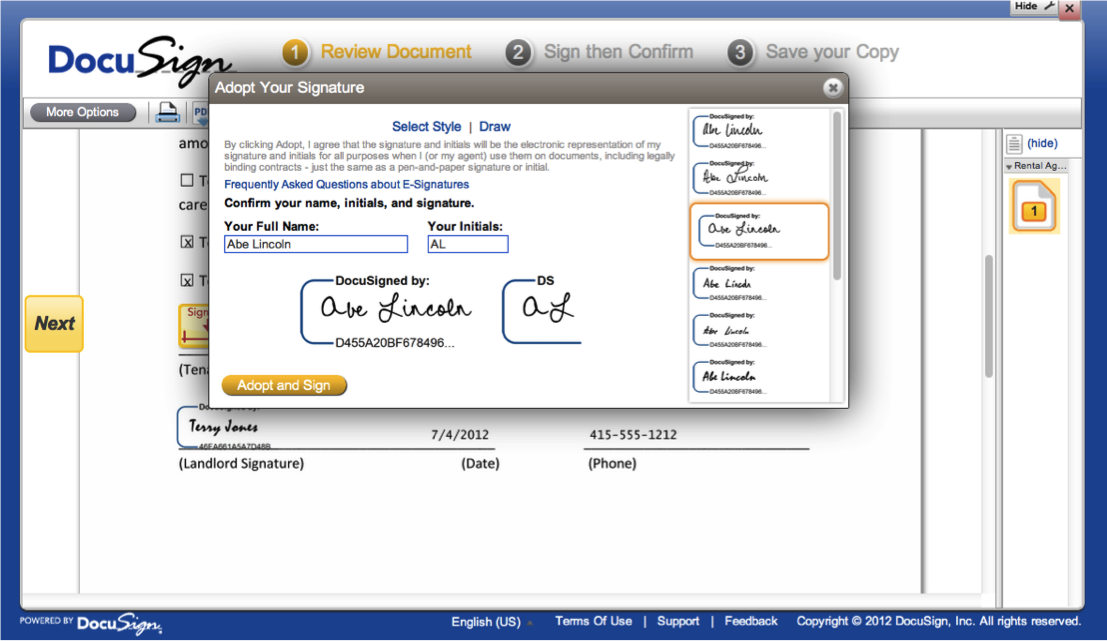This screenshot has height=641, width=1107.
Task: Click the Sign Here tag in document
Action: (193, 325)
